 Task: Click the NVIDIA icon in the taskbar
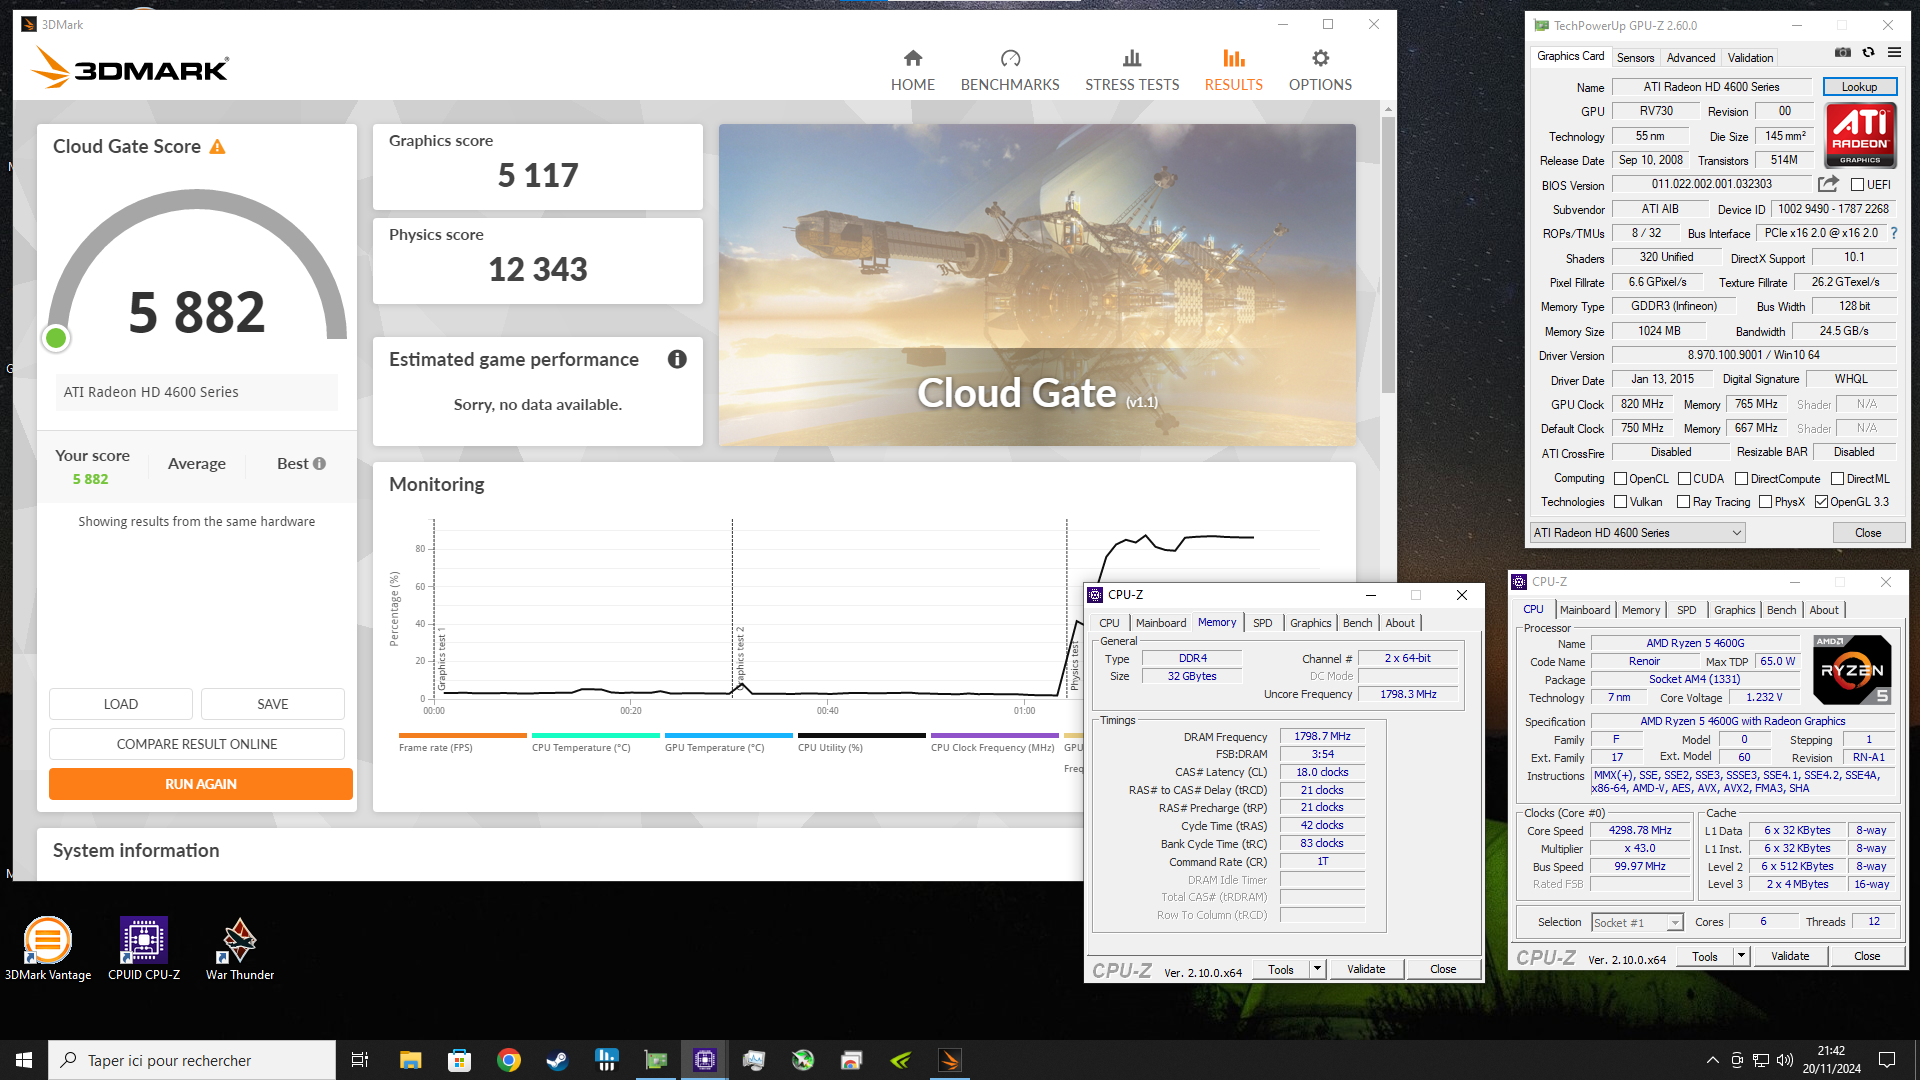pyautogui.click(x=901, y=1060)
